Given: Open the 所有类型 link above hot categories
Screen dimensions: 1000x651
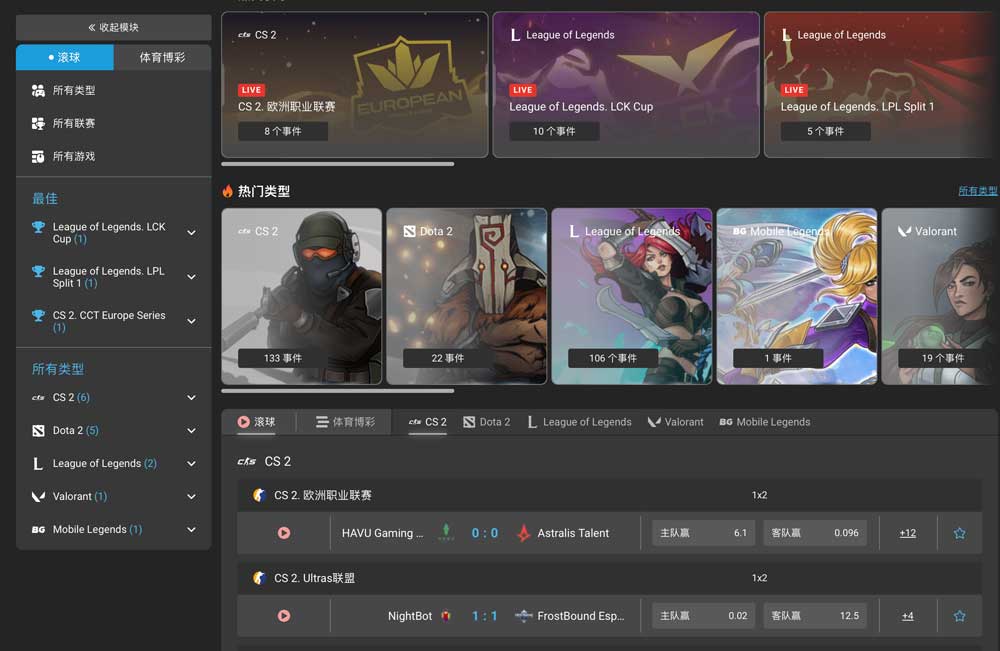Looking at the screenshot, I should (976, 190).
